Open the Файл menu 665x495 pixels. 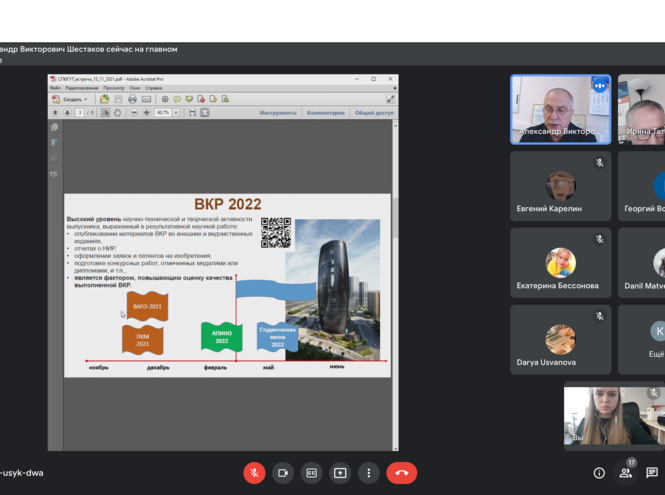56,88
